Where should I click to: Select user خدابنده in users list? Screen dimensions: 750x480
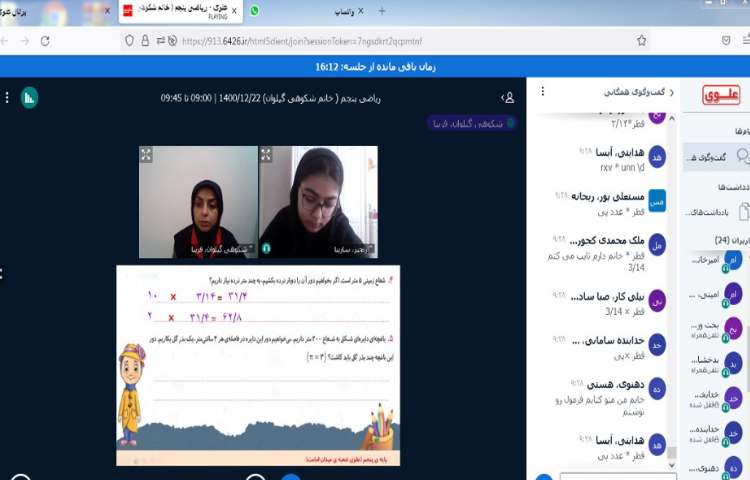(716, 433)
